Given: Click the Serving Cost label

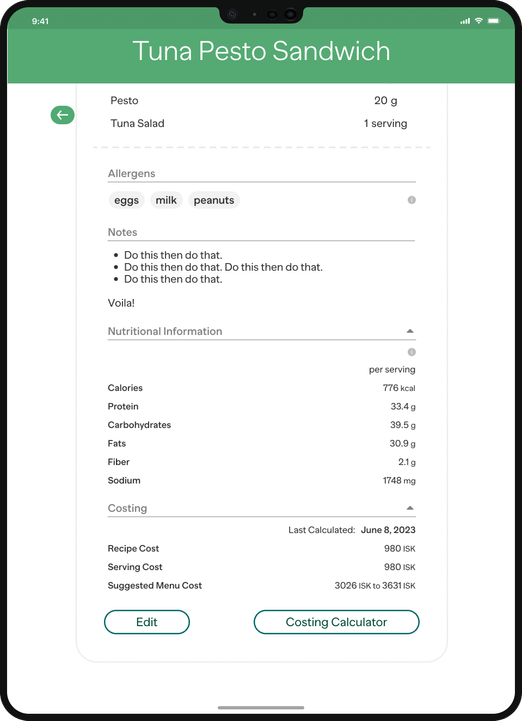Looking at the screenshot, I should point(135,567).
